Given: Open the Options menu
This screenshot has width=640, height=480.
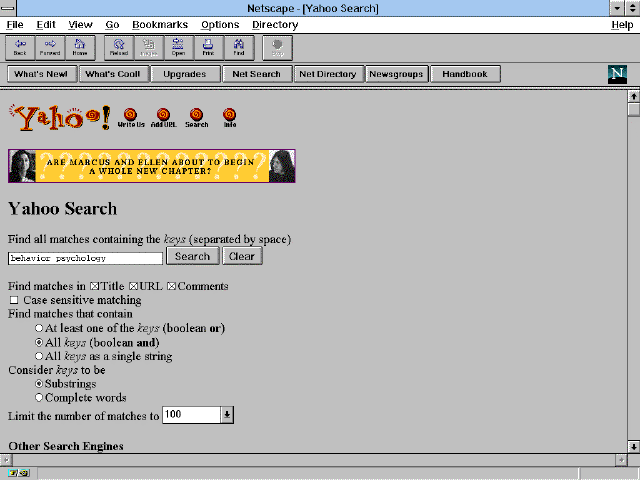Looking at the screenshot, I should (x=220, y=25).
